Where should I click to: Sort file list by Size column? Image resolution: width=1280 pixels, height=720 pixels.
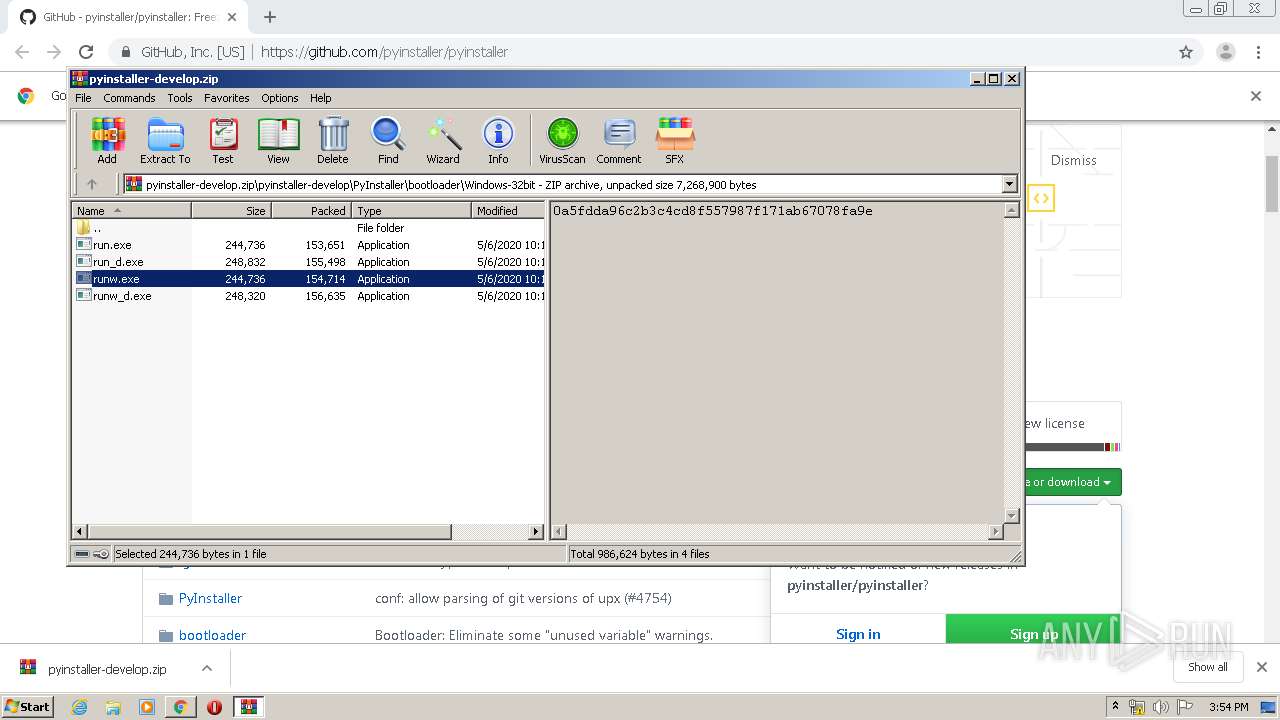[x=231, y=211]
